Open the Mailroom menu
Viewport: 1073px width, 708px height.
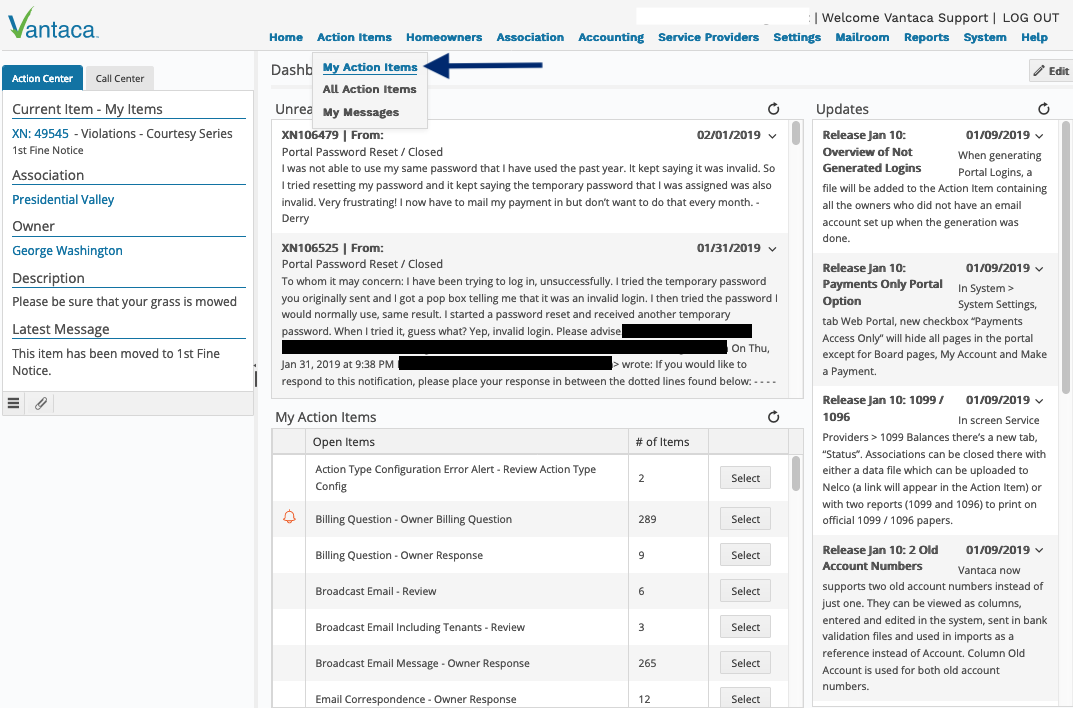pos(862,37)
